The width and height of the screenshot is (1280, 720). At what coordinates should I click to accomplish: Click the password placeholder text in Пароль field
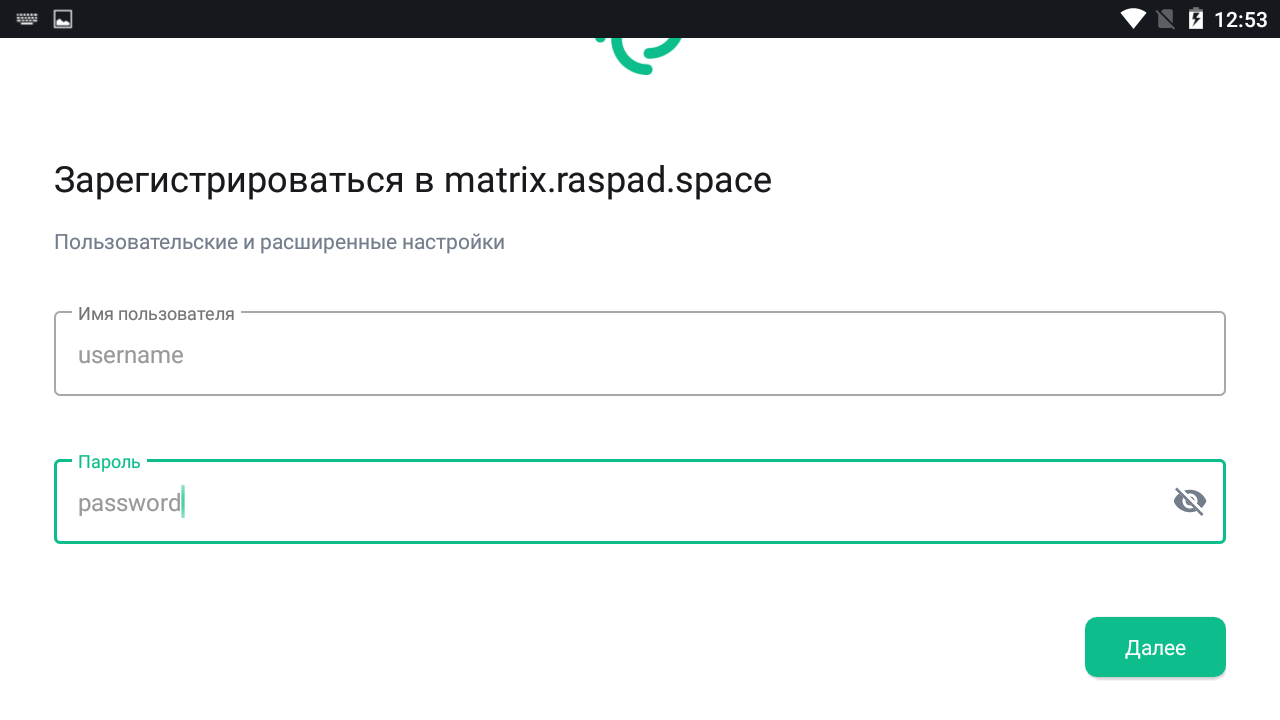(x=129, y=503)
